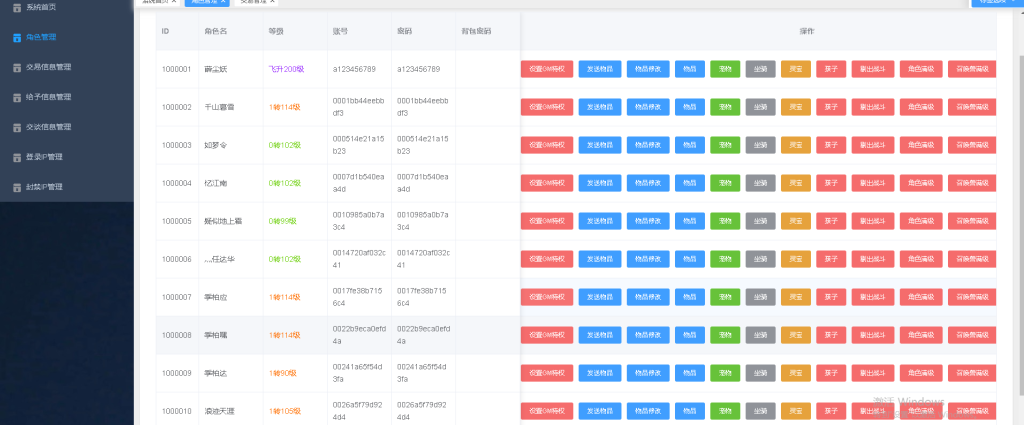Switch to the 交易管理 tab
The width and height of the screenshot is (1024, 425).
256,2
